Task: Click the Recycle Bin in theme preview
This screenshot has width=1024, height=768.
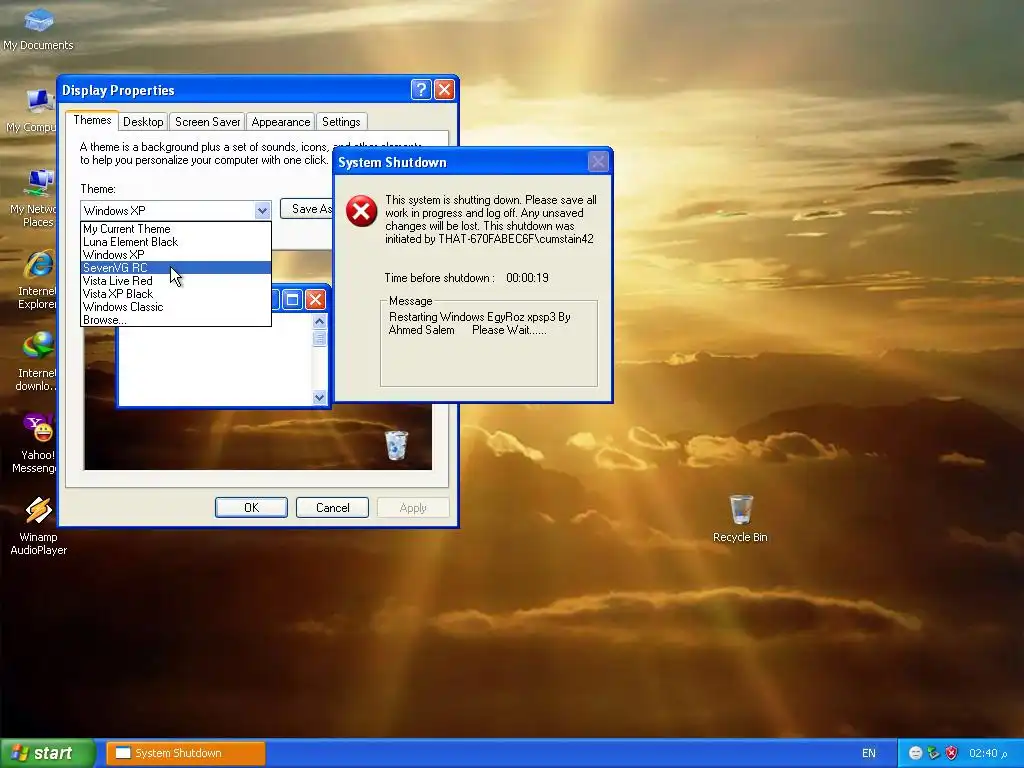Action: (396, 445)
